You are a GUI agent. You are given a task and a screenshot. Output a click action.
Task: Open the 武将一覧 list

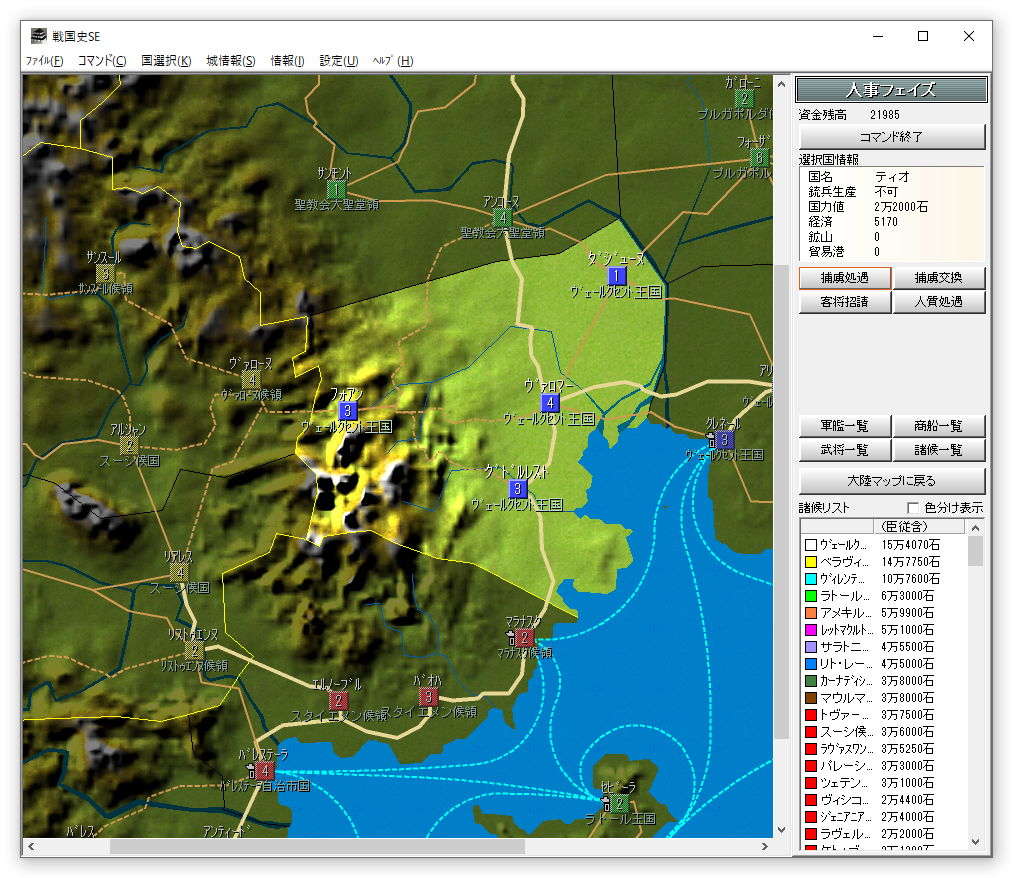[844, 451]
